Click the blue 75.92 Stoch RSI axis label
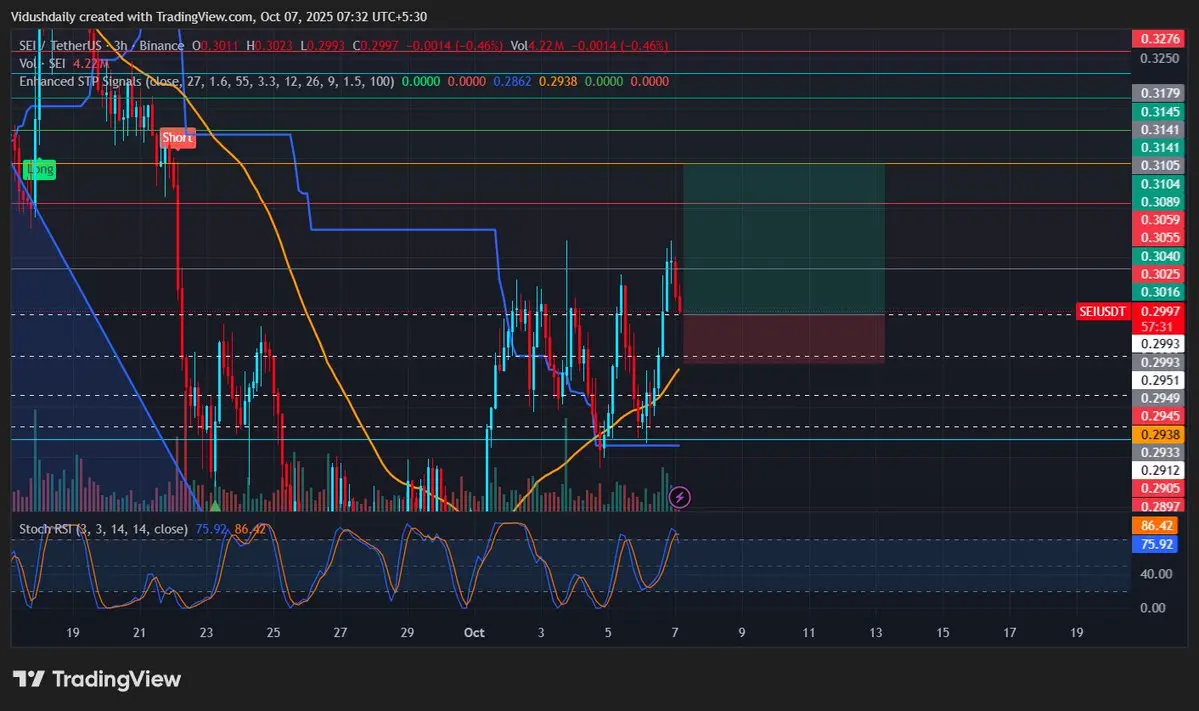The image size is (1199, 711). point(1156,544)
